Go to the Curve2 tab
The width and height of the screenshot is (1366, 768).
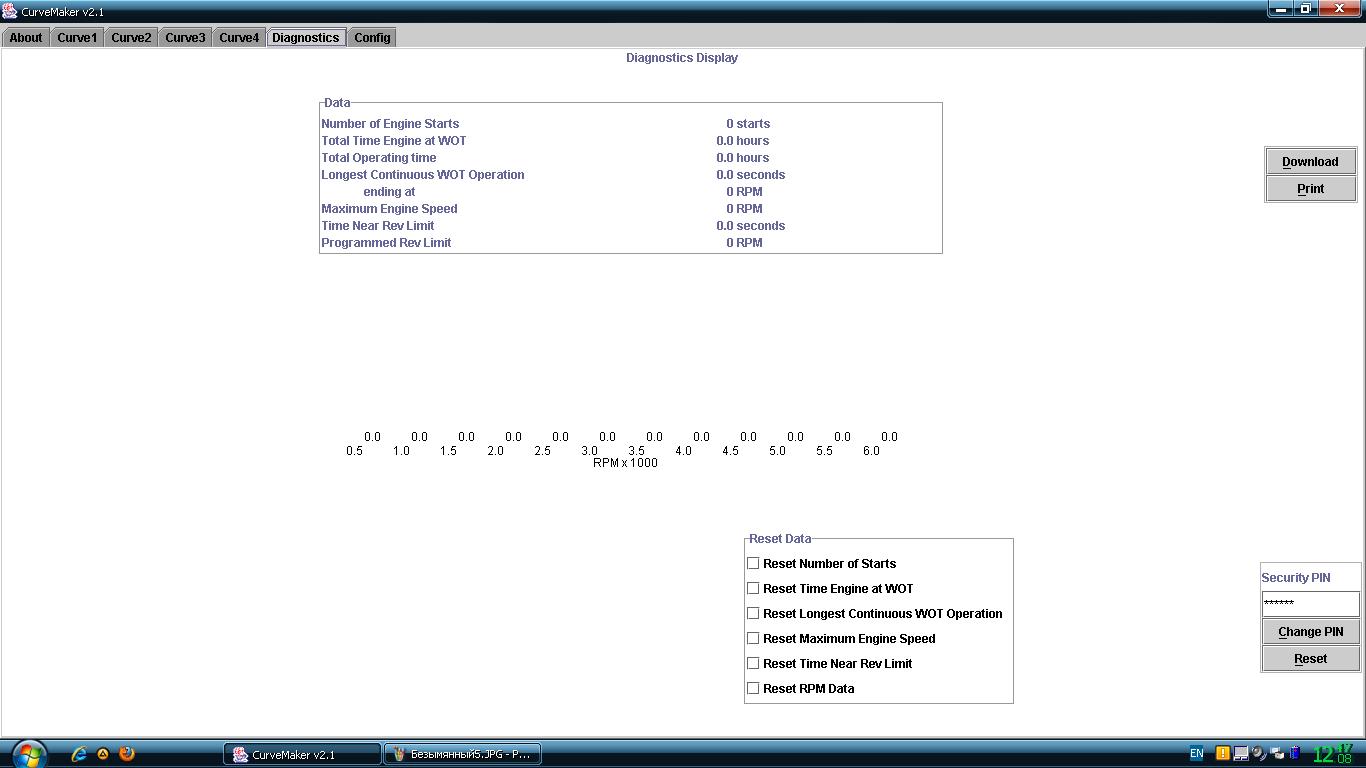coord(131,38)
